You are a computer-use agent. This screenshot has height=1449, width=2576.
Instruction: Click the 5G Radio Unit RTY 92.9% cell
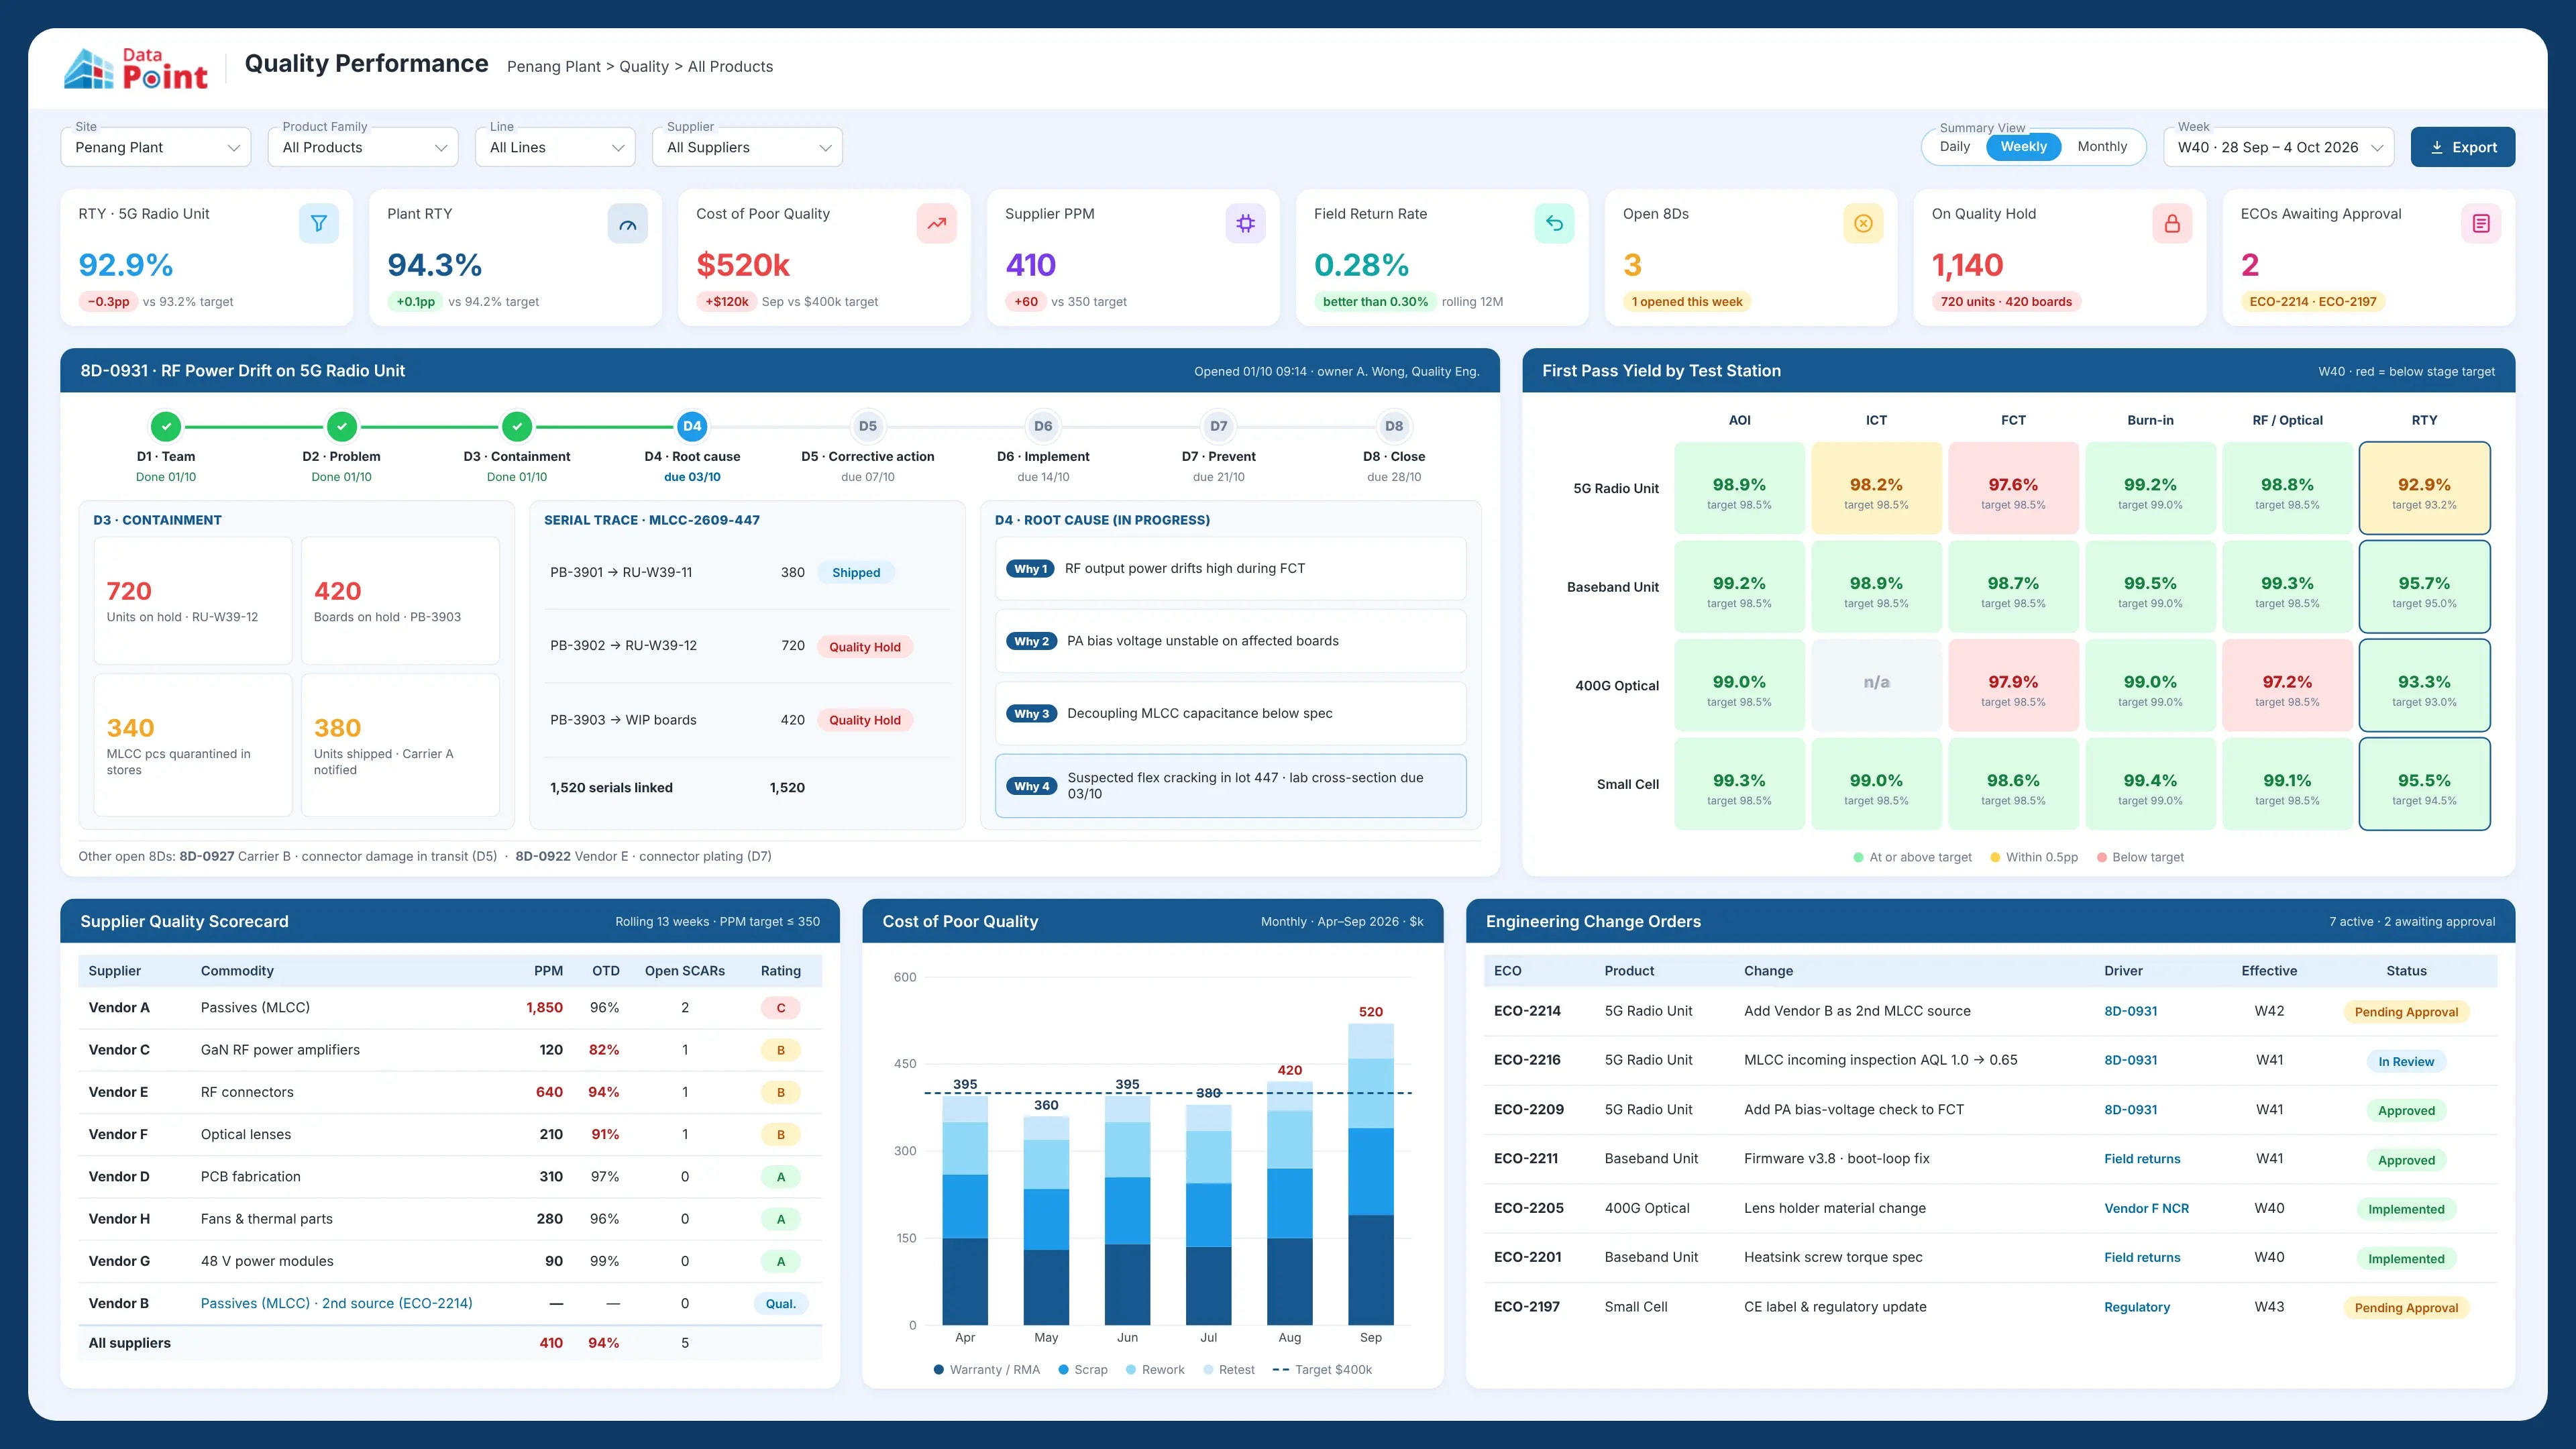(x=2424, y=488)
